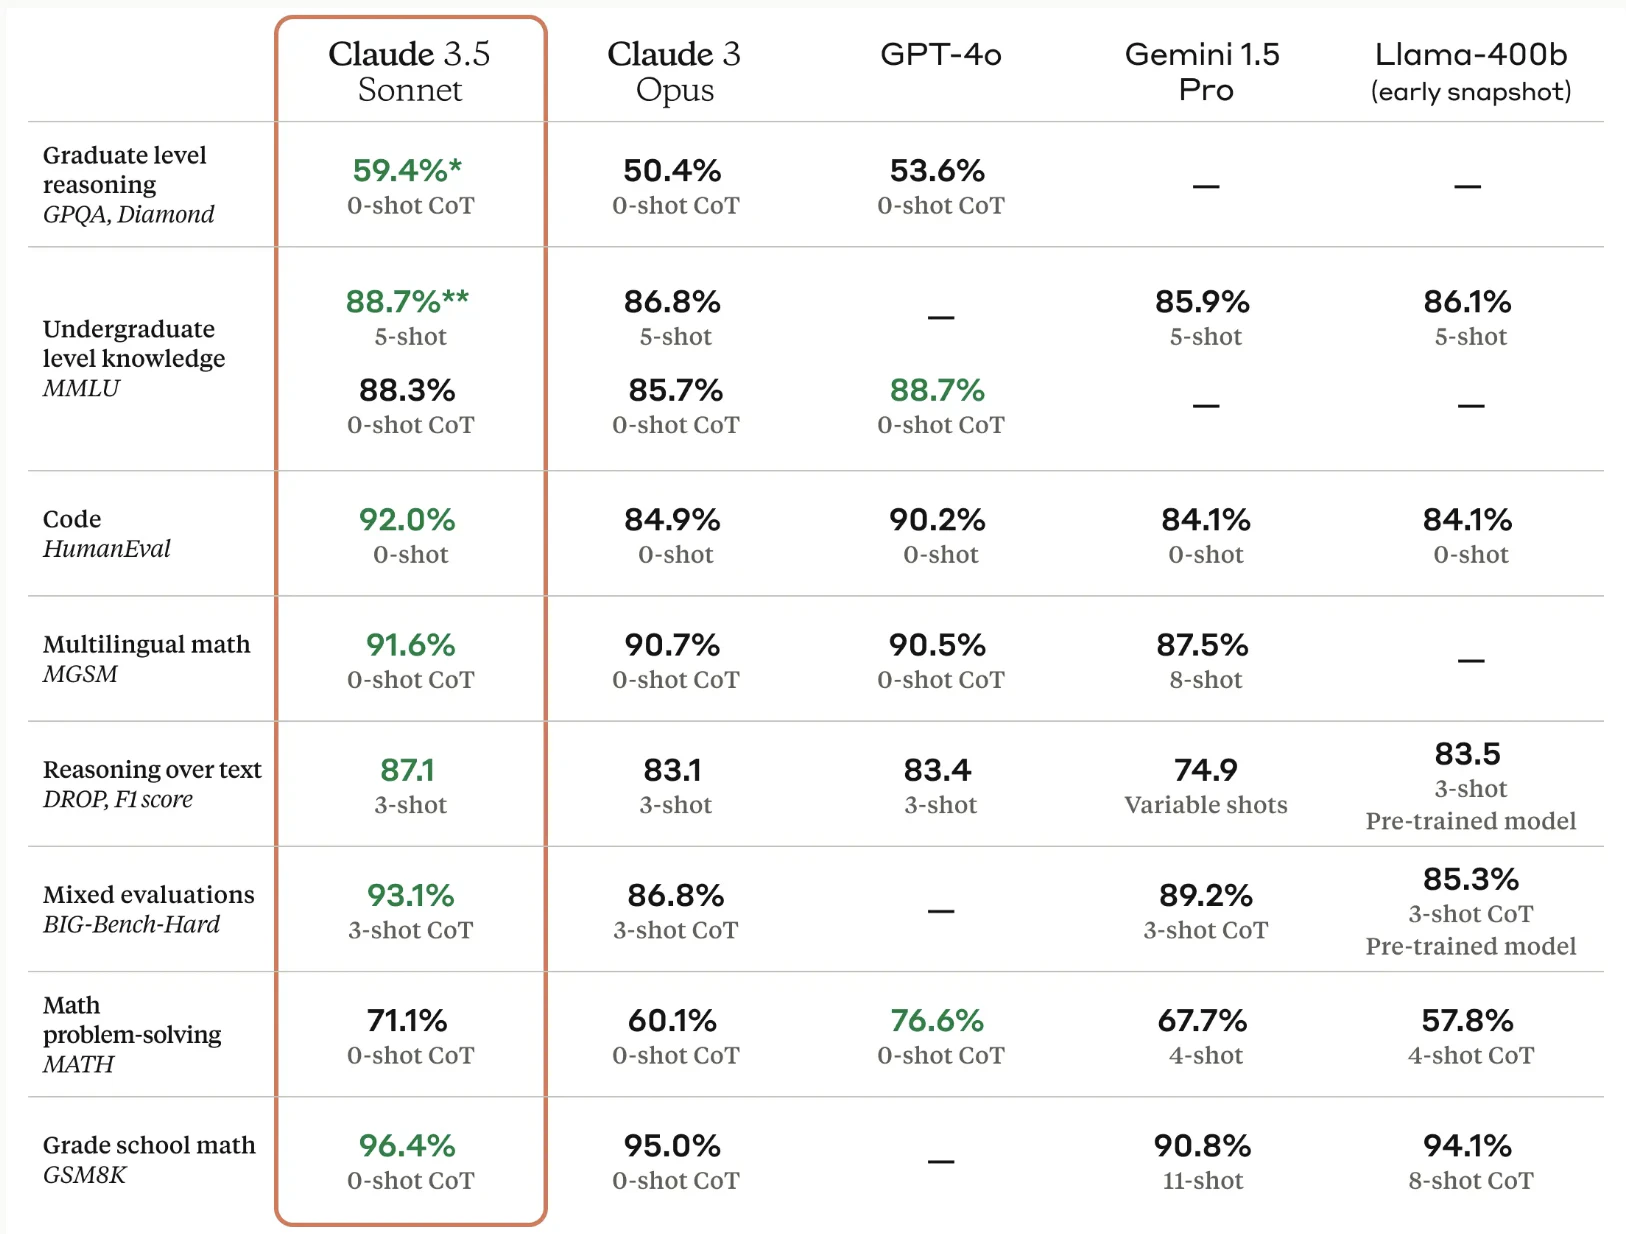
Task: Select the Graduate level reasoning row label
Action: [x=128, y=184]
